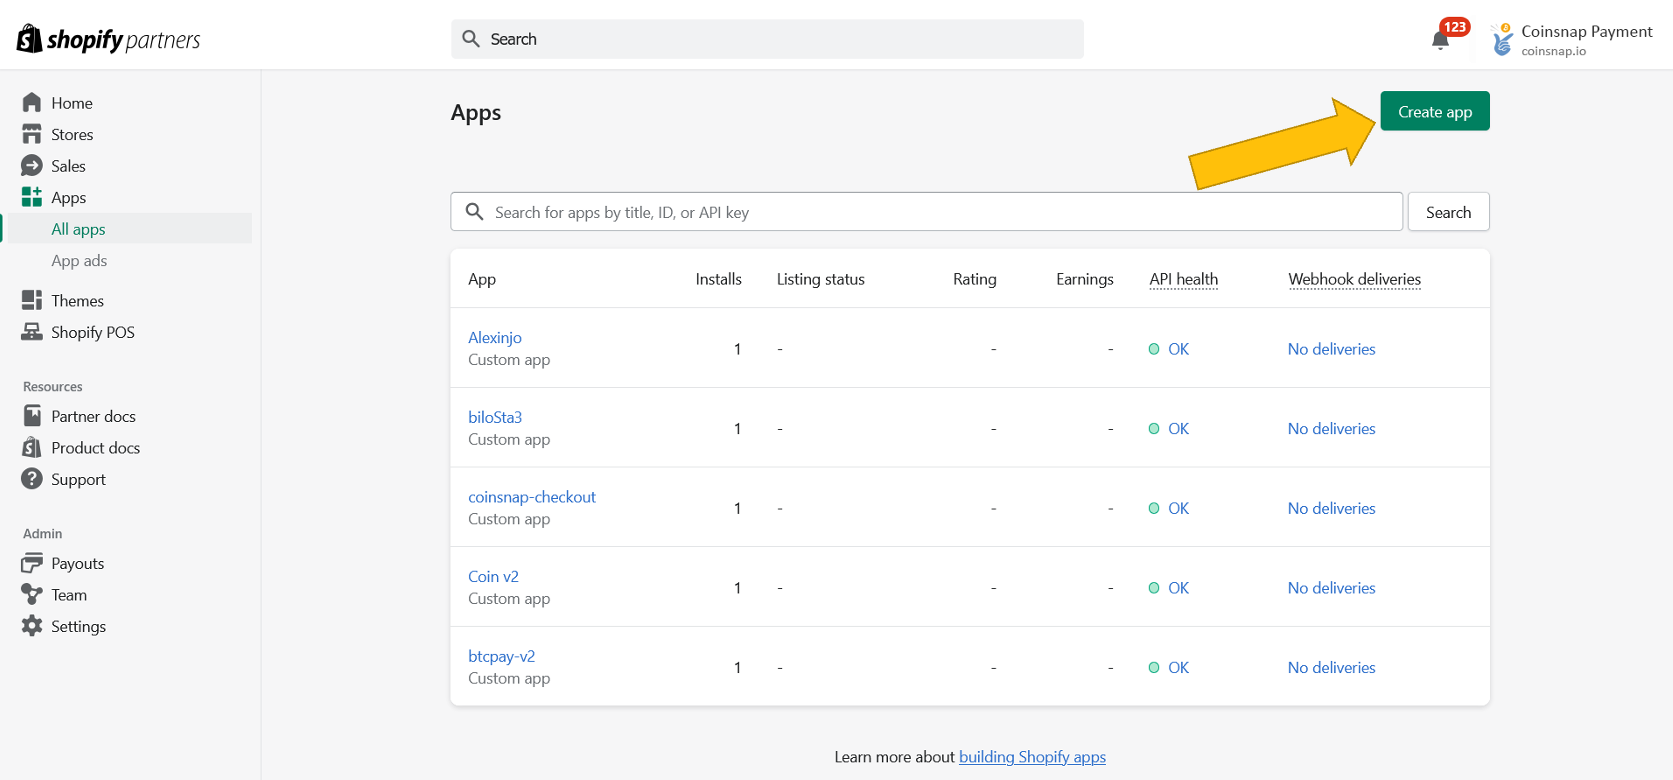Click the Search button beside app search

[x=1448, y=212]
